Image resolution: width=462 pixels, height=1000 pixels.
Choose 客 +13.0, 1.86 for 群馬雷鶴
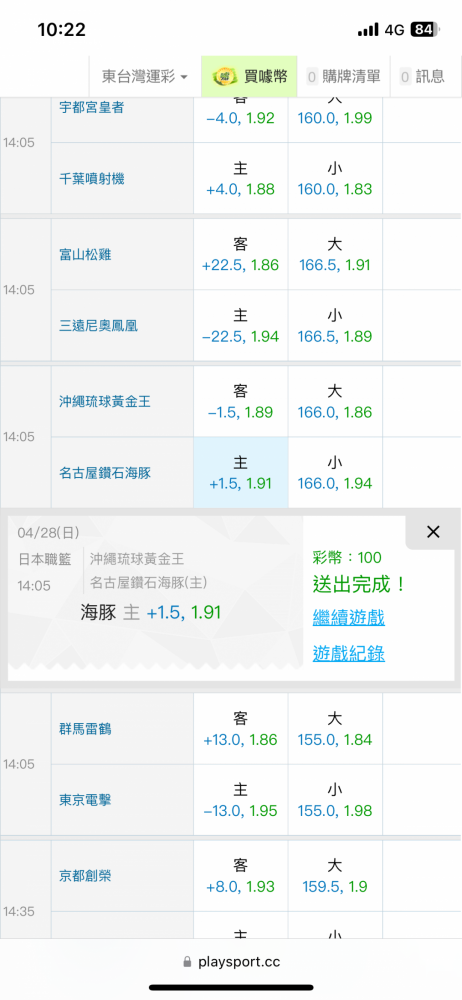coord(241,729)
